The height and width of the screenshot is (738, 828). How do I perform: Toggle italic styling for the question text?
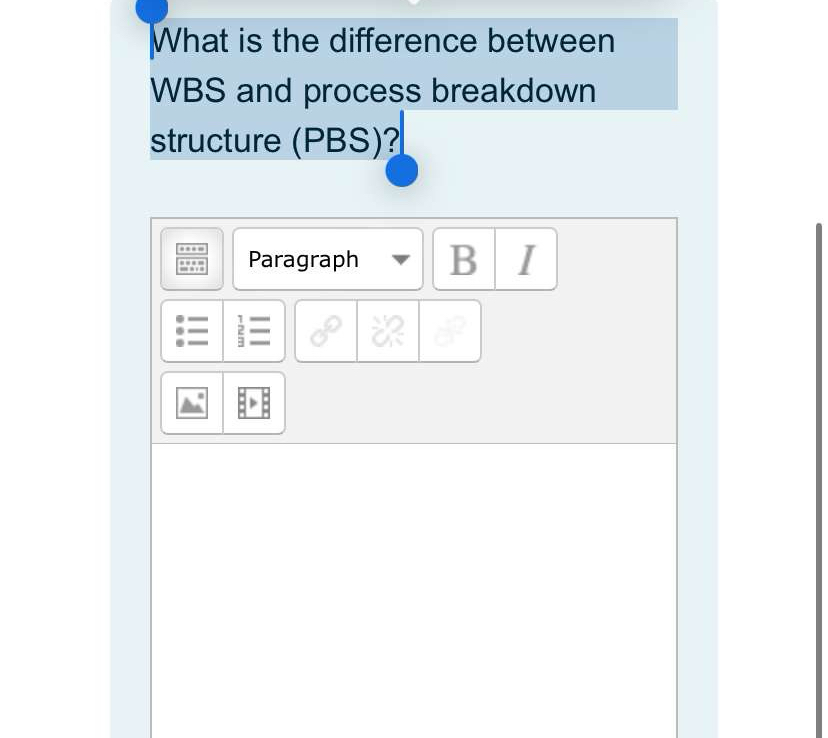click(525, 258)
